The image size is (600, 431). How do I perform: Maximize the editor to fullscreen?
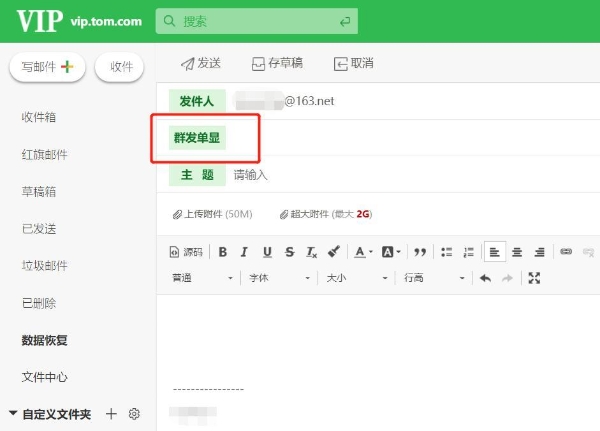click(534, 278)
